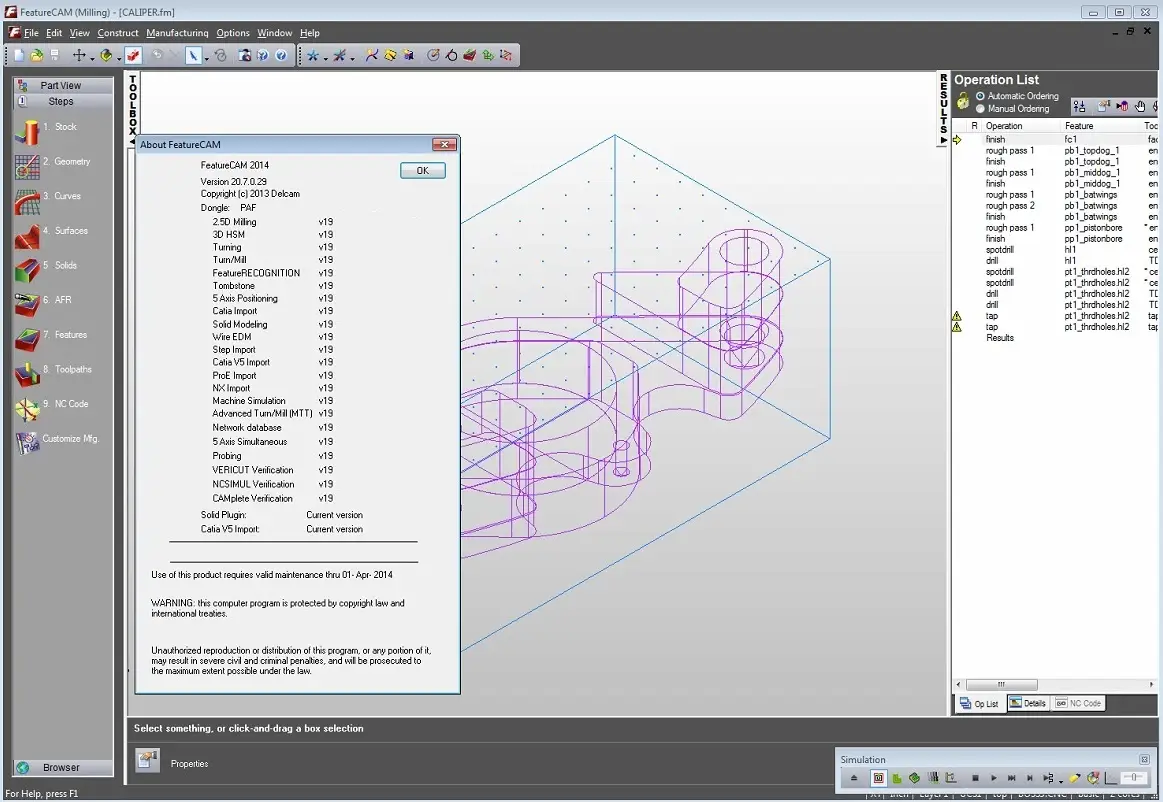Open the Toolpaths step
The height and width of the screenshot is (802, 1163).
tap(52, 373)
